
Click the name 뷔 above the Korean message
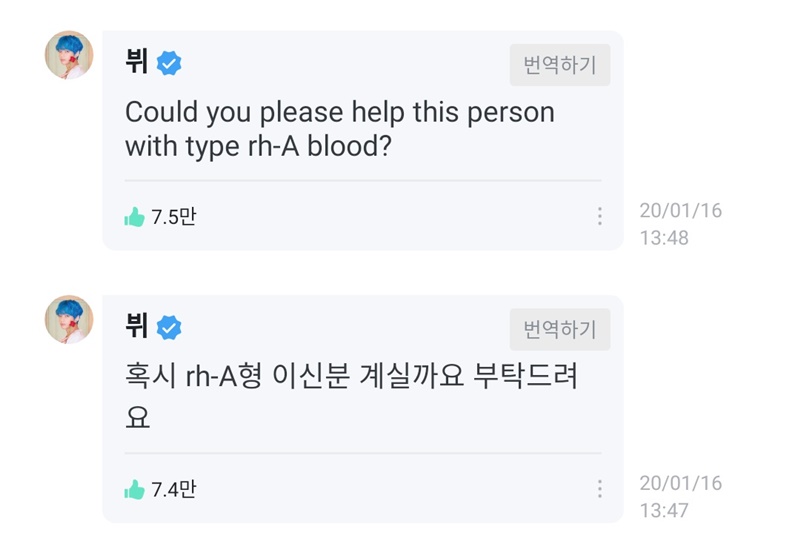[x=137, y=326]
